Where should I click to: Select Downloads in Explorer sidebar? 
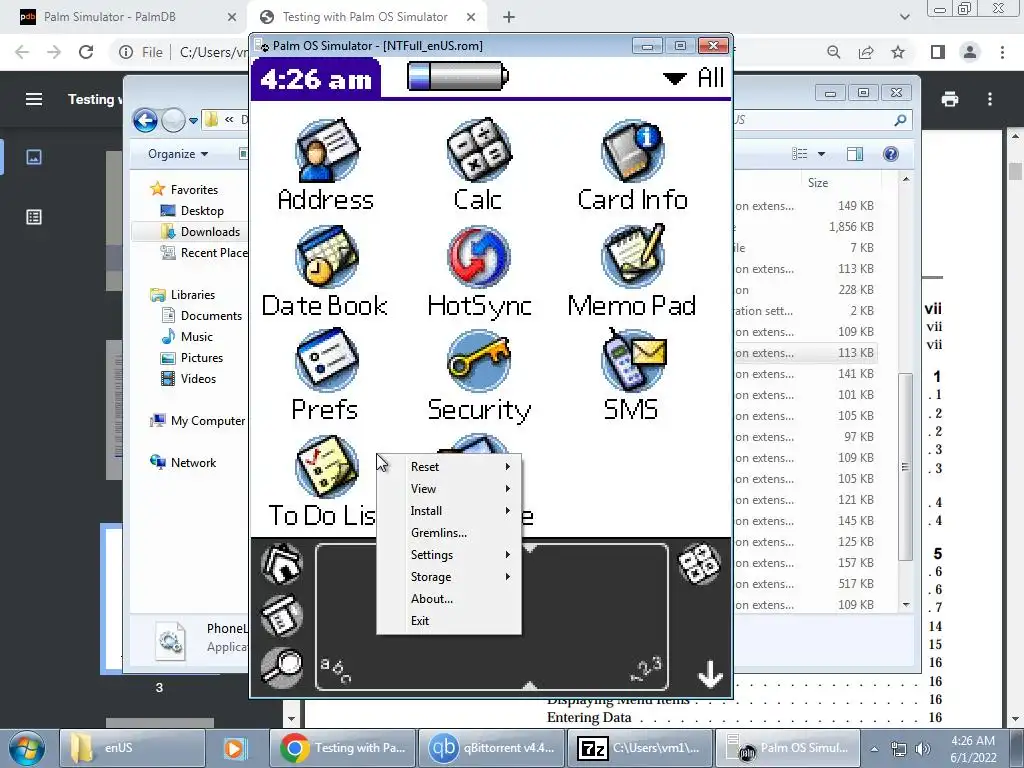pos(210,232)
